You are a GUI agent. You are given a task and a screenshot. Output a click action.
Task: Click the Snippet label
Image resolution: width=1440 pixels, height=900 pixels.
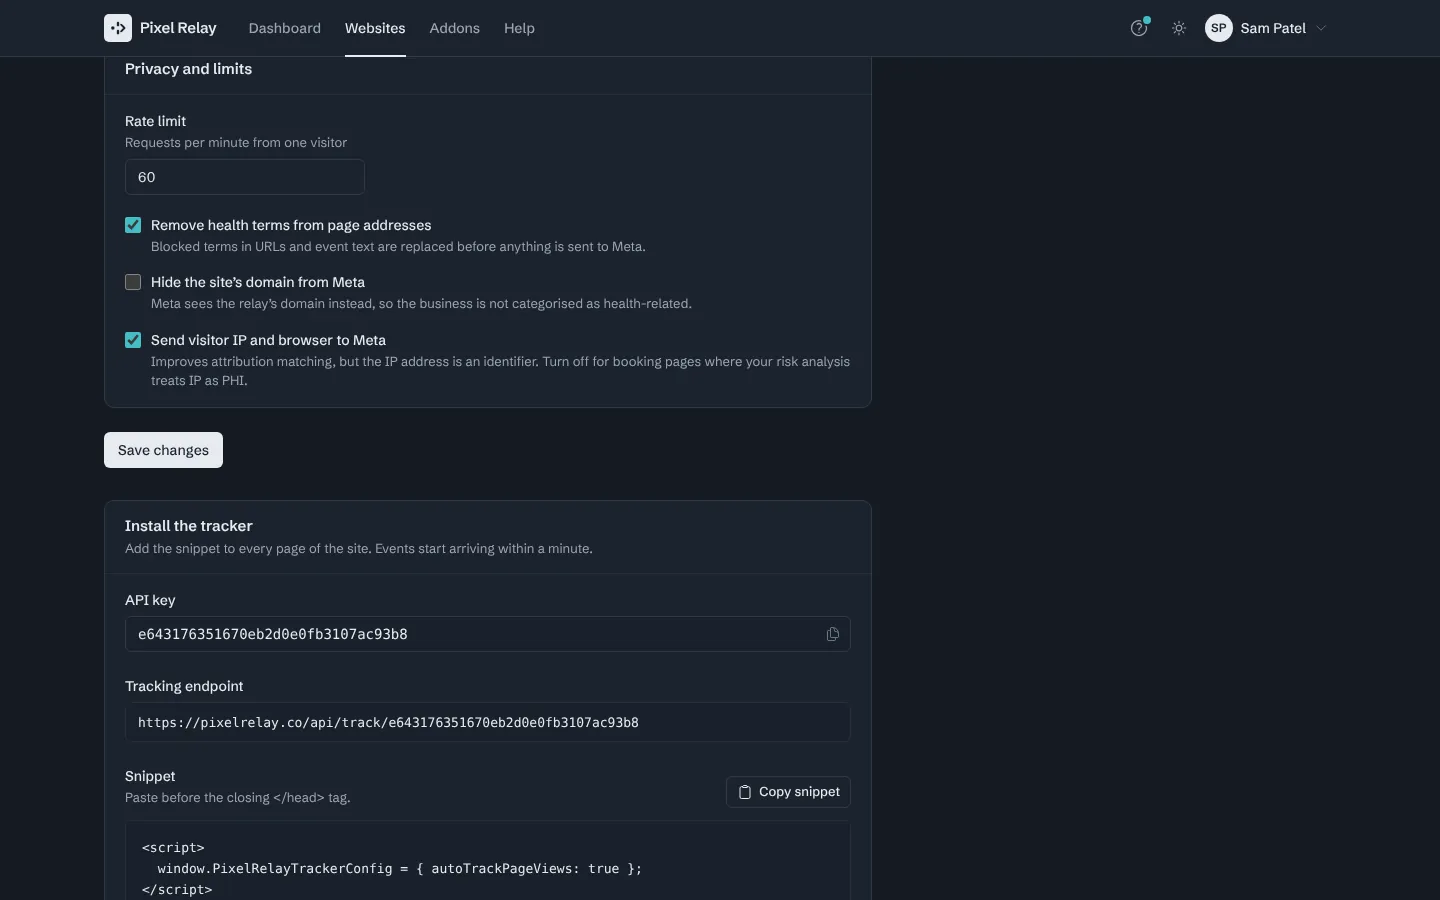(150, 776)
